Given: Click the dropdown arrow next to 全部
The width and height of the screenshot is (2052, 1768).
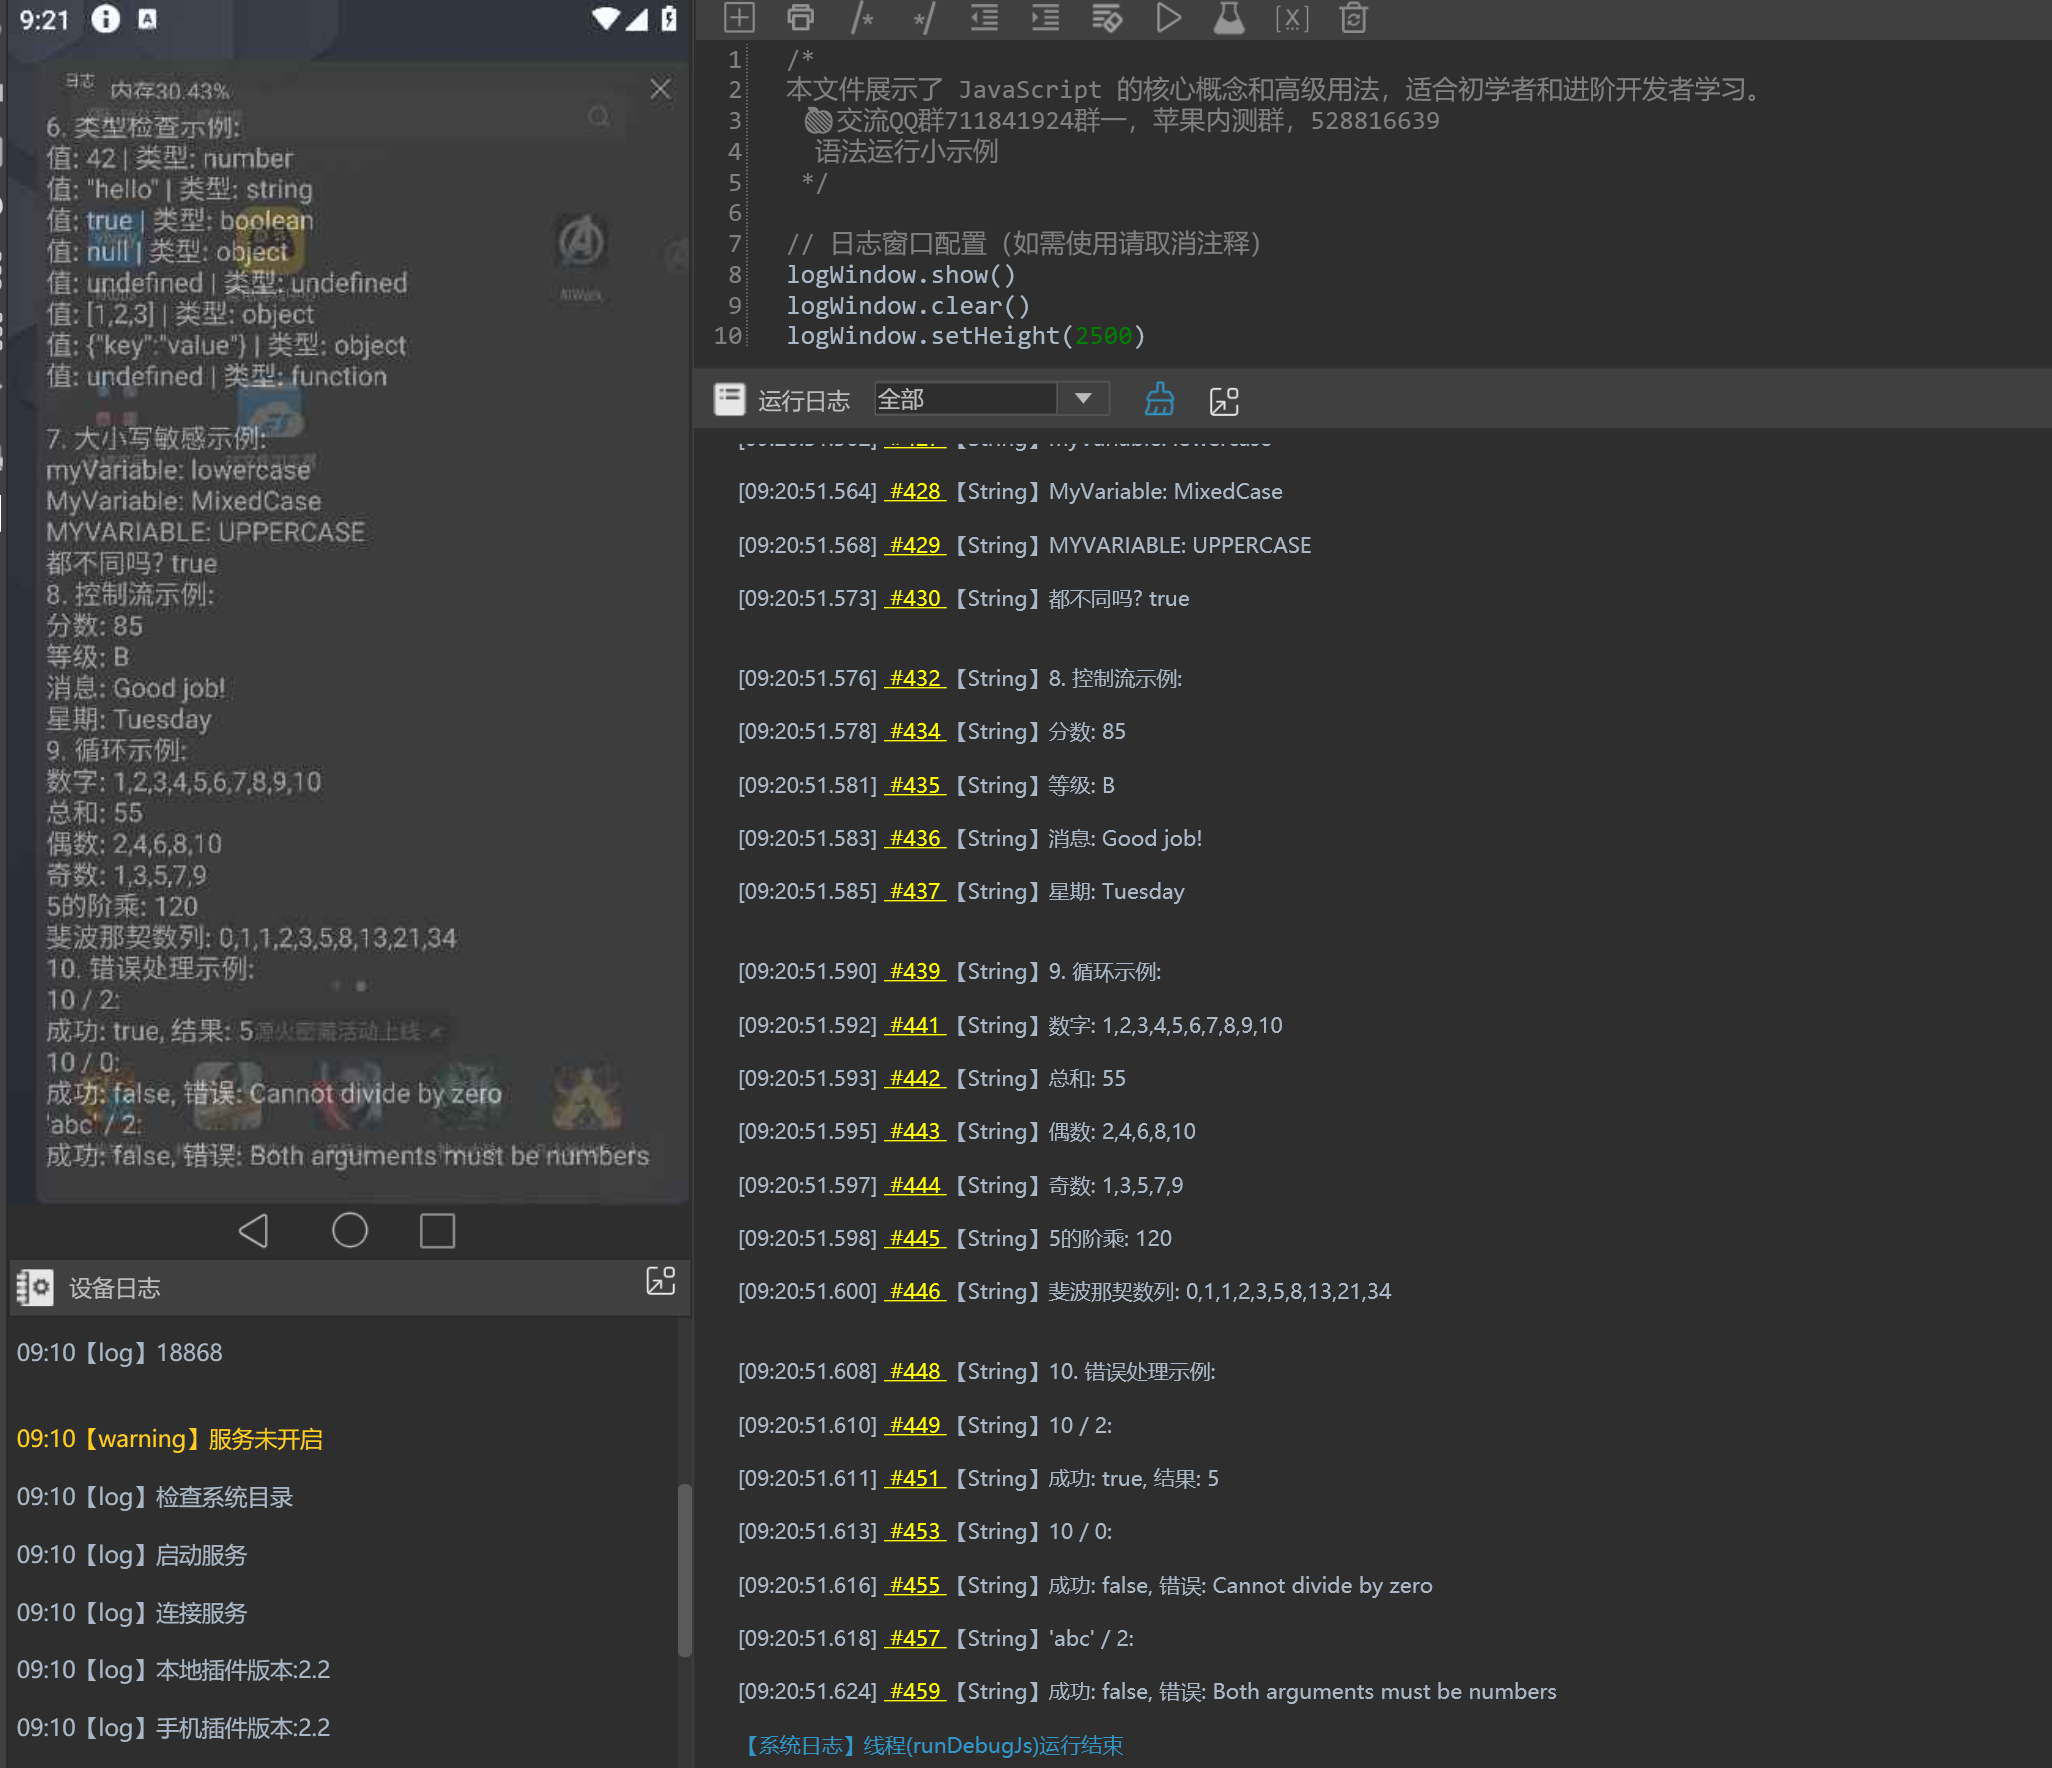Looking at the screenshot, I should click(1083, 399).
